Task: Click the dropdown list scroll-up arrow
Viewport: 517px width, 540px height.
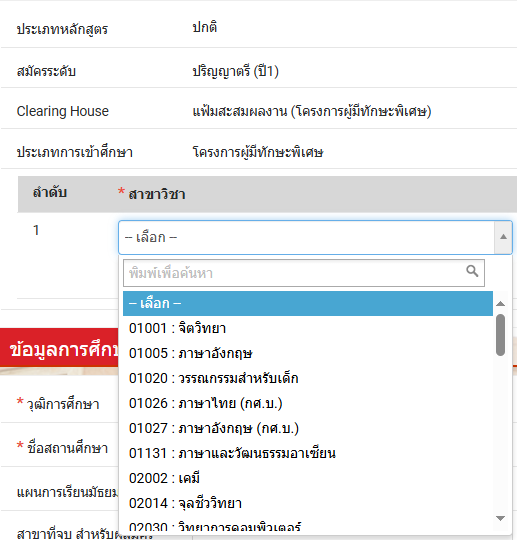Action: 500,303
